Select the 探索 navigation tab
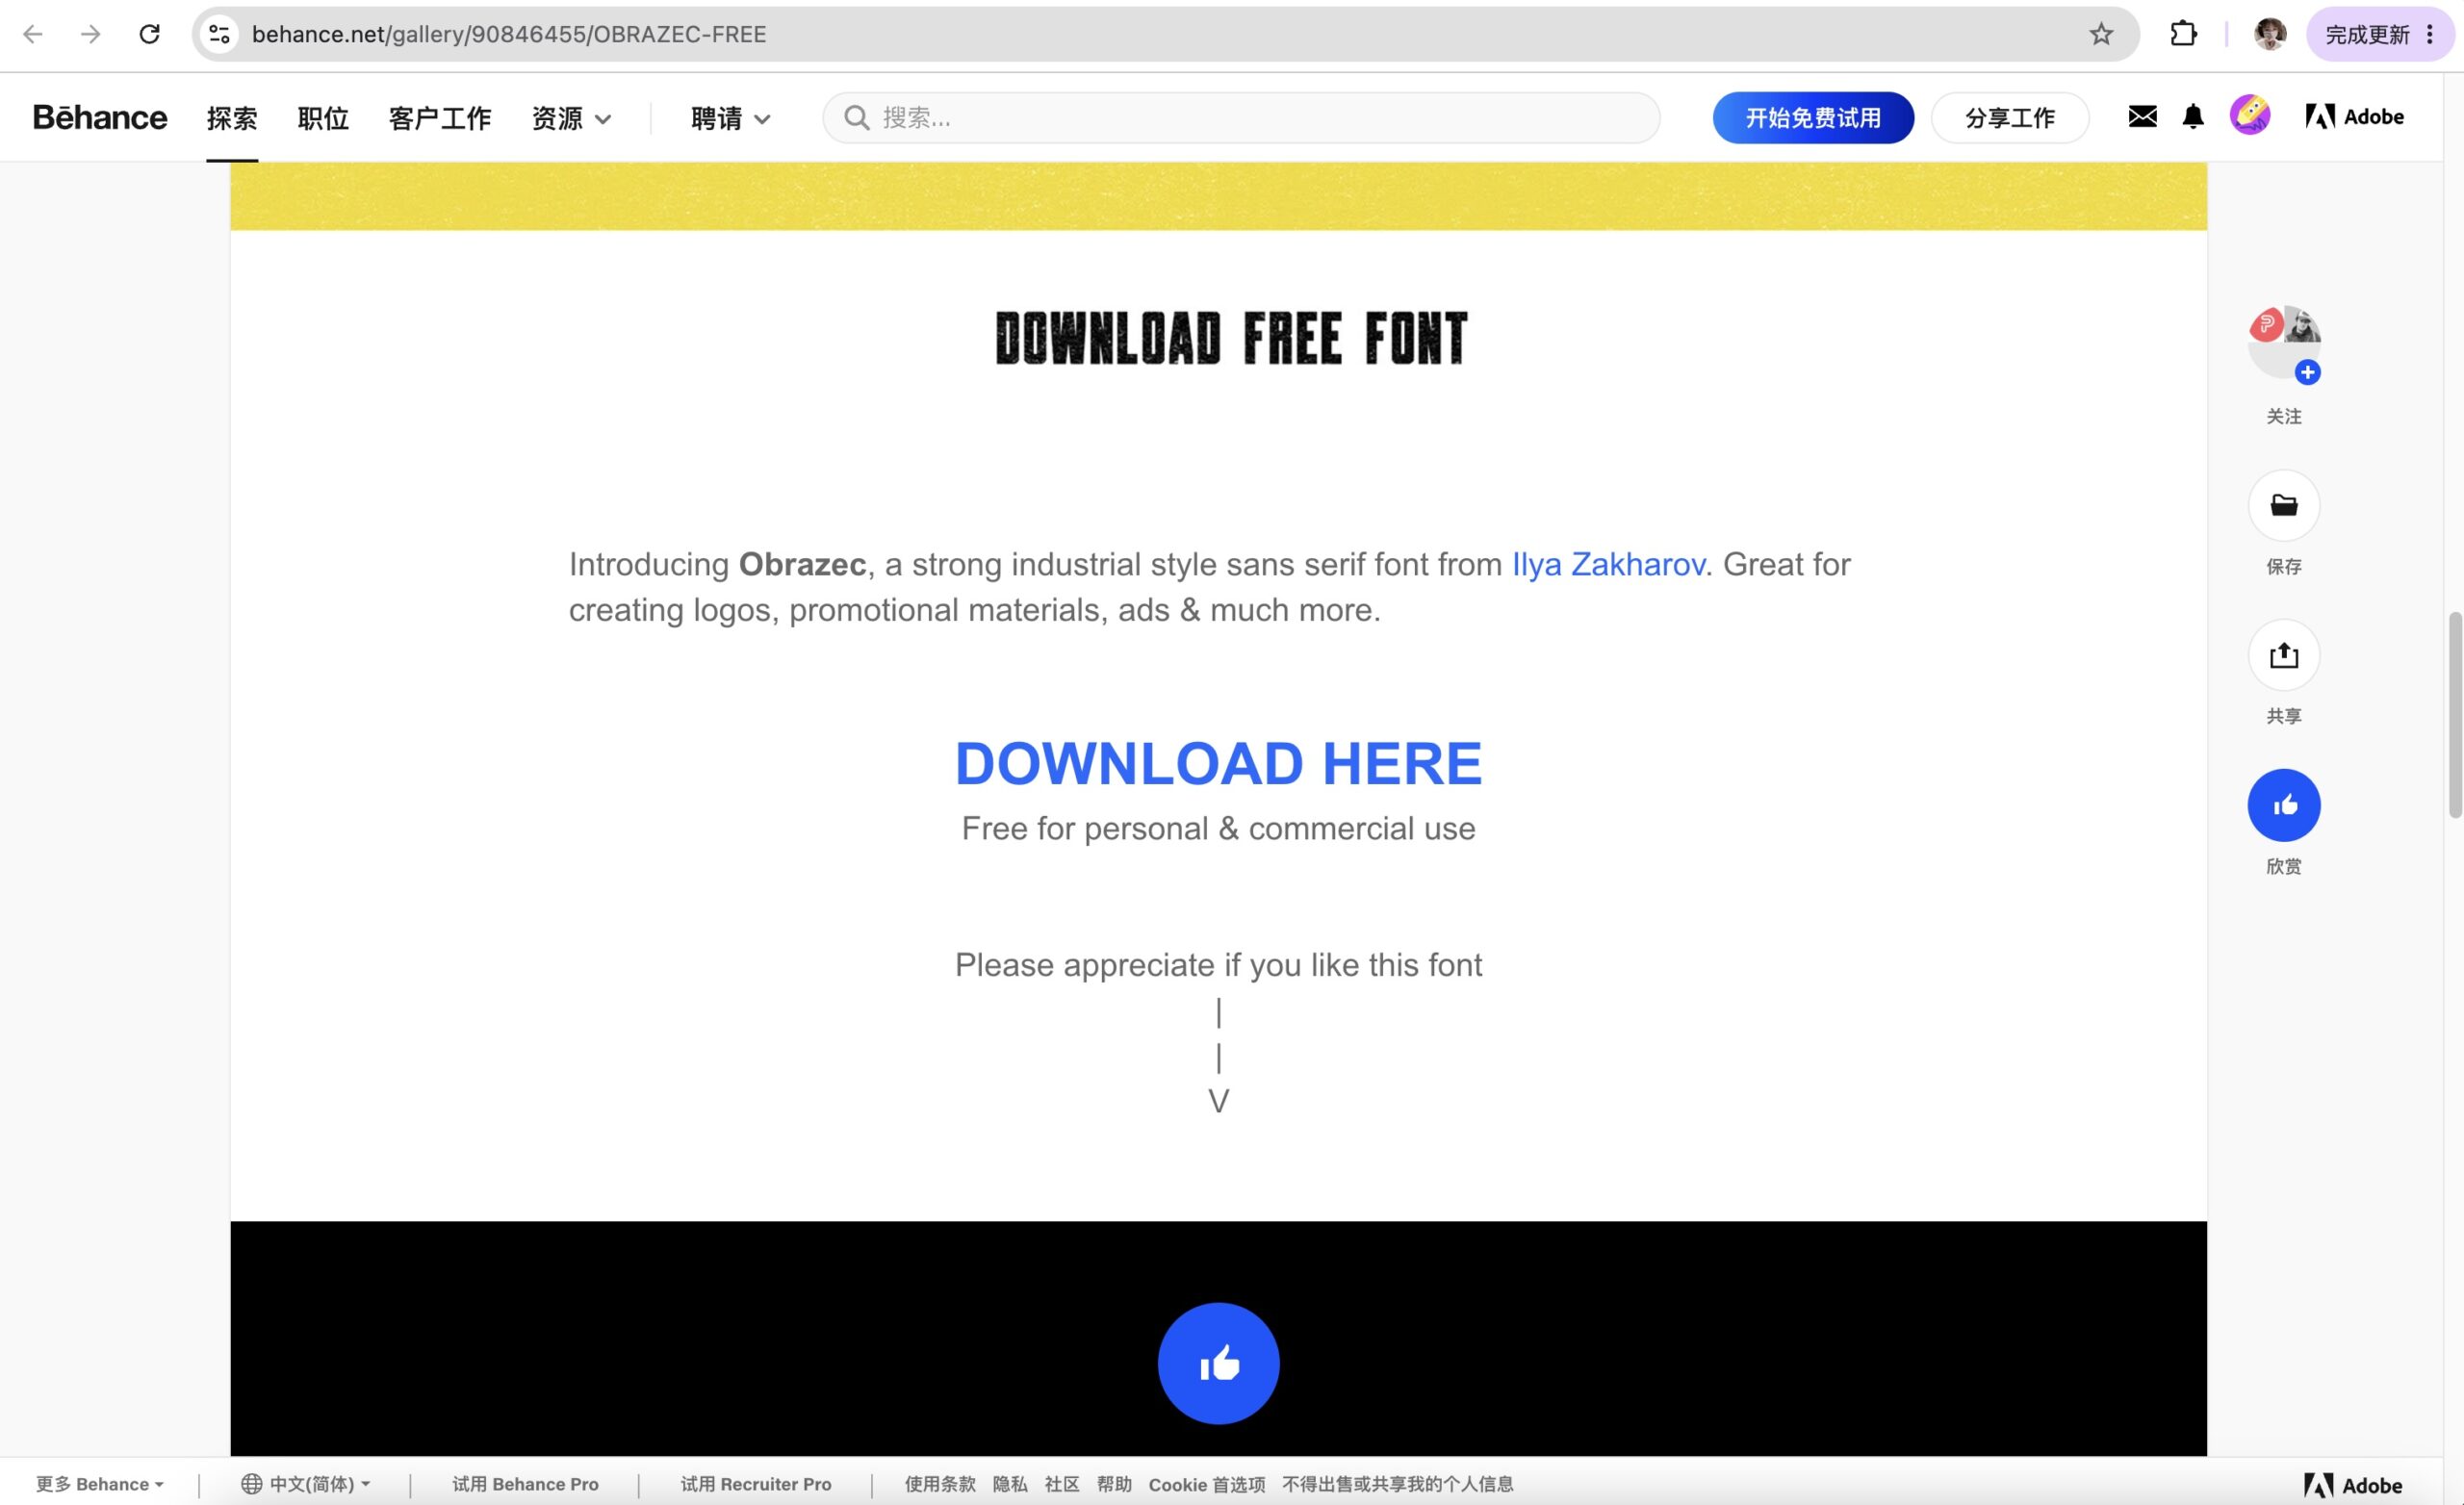 pos(232,118)
